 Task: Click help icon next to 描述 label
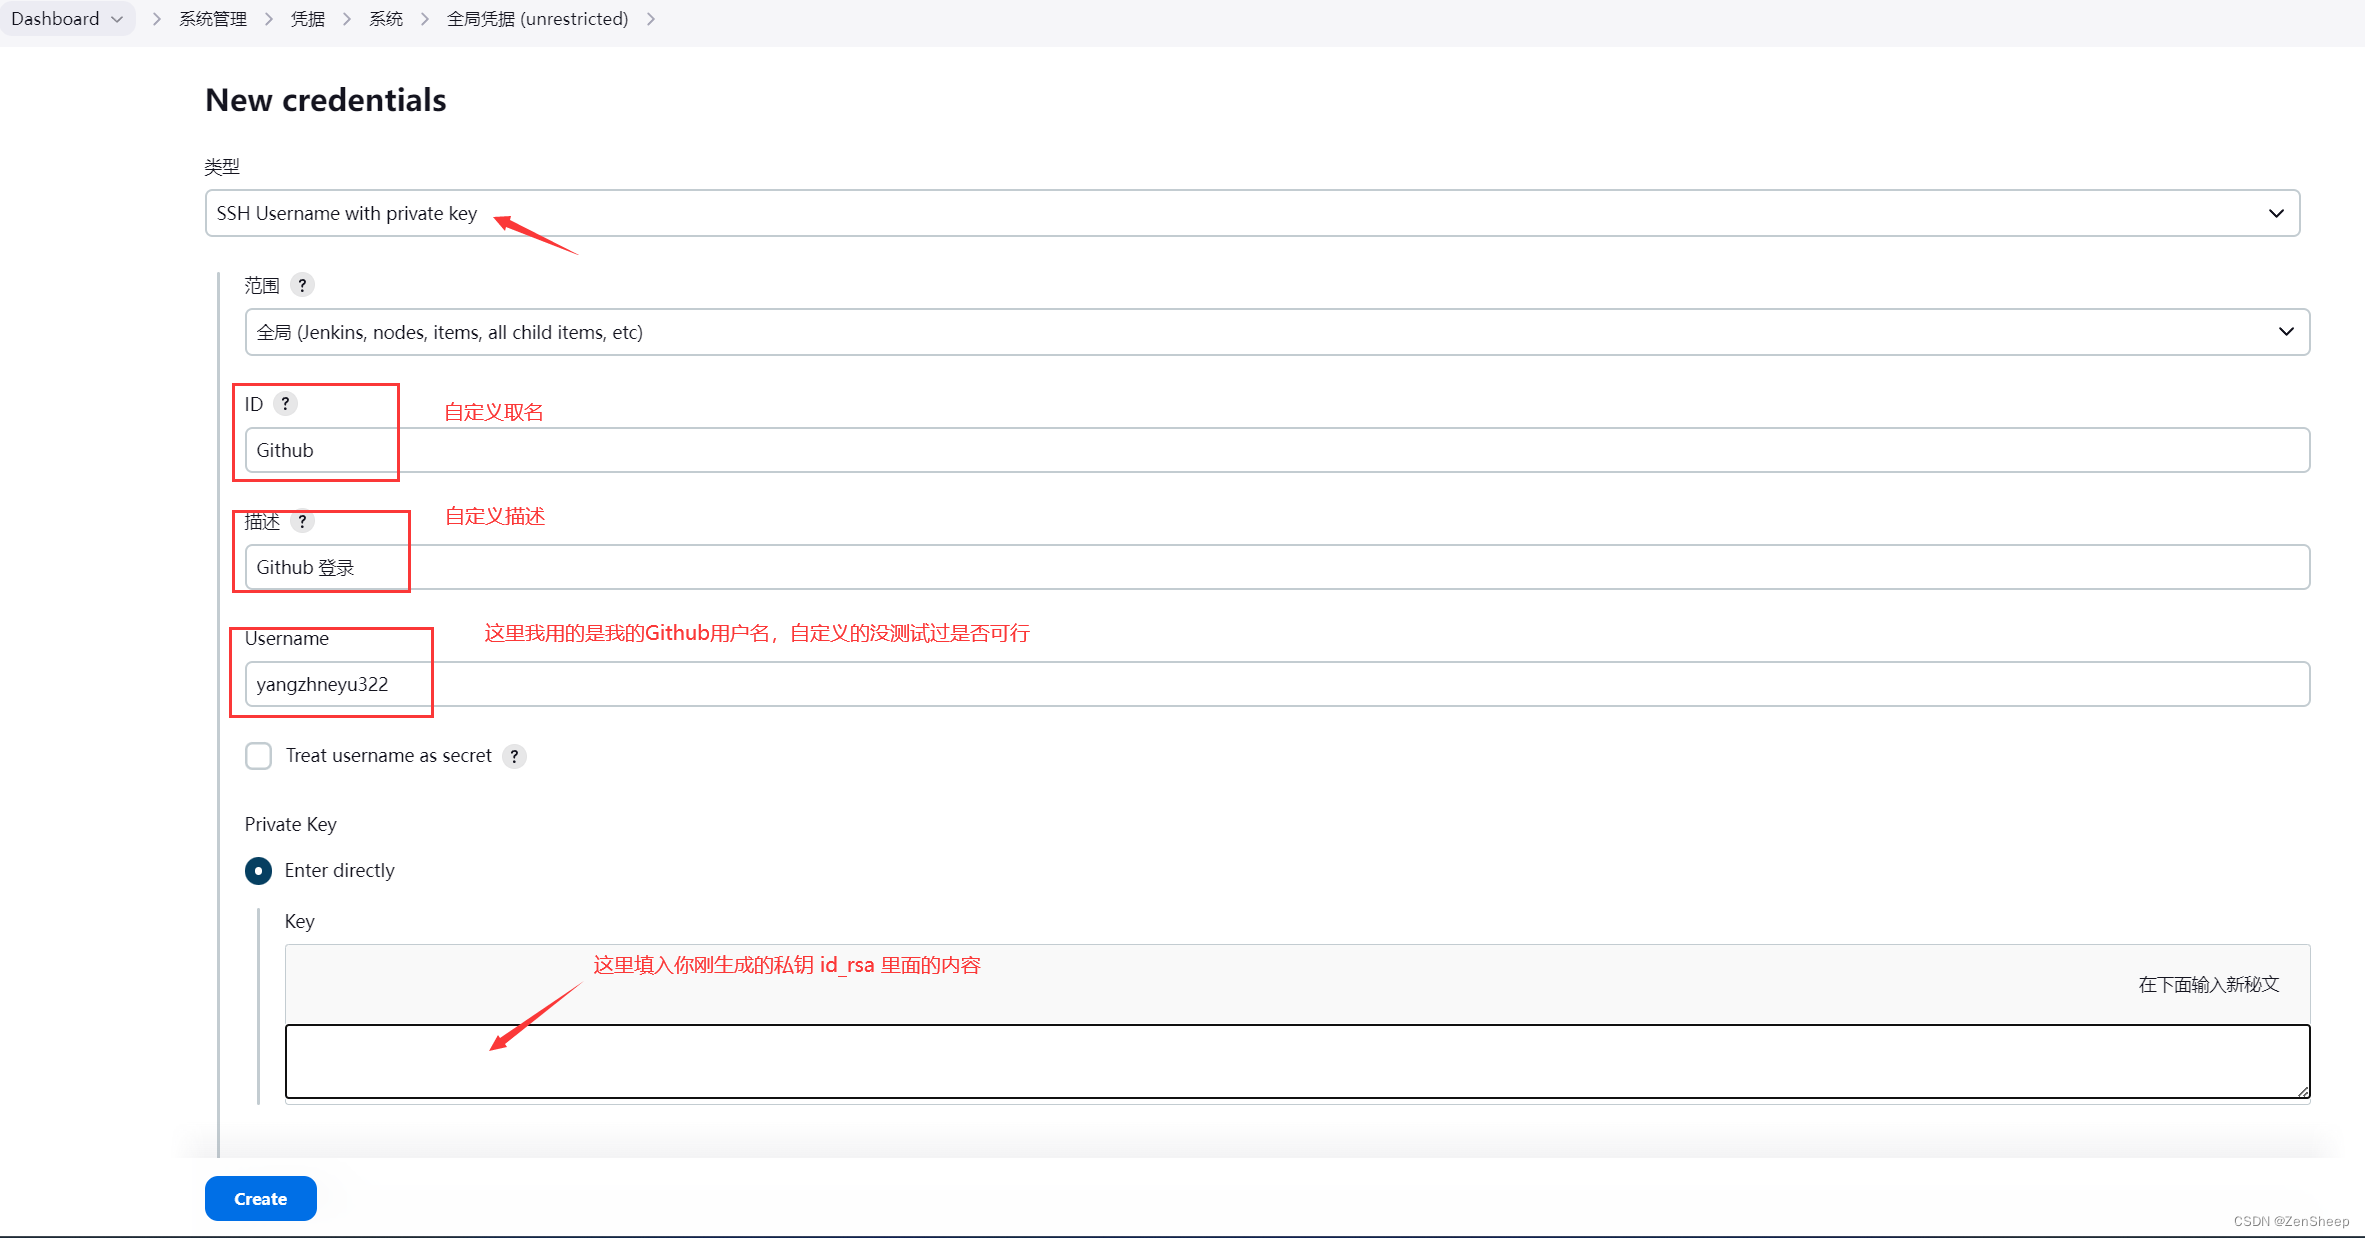click(302, 521)
